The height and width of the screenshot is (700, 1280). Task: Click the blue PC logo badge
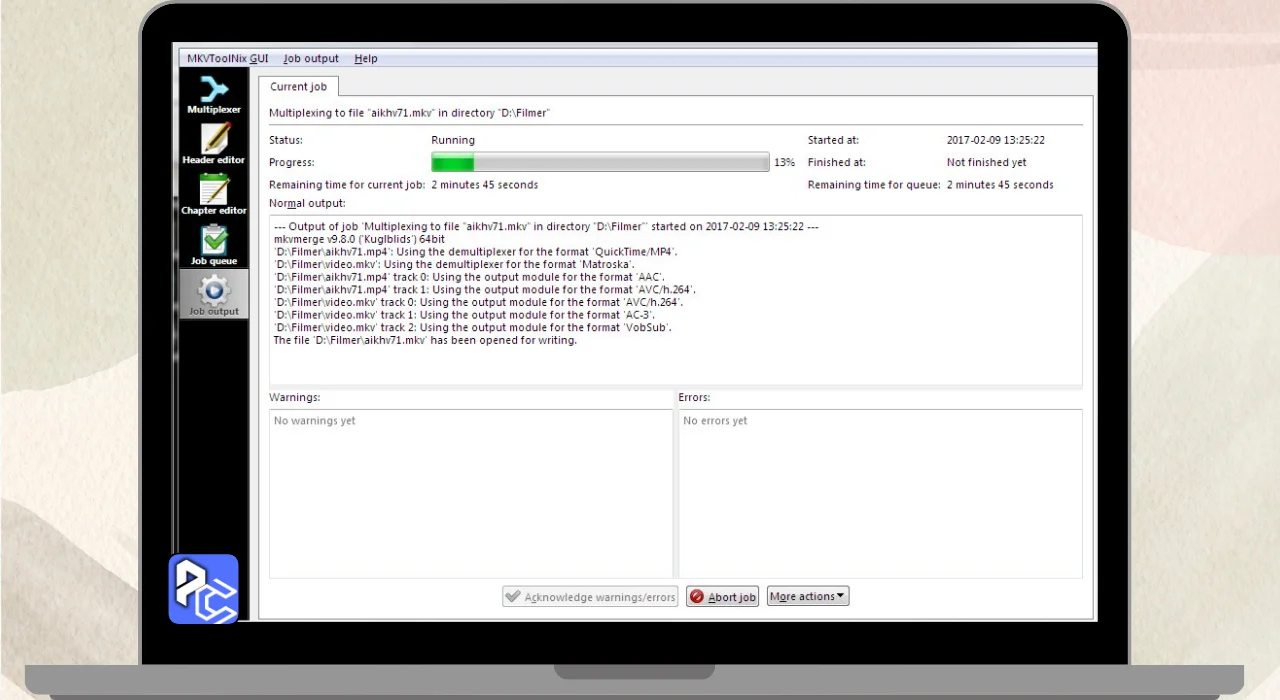(x=203, y=589)
